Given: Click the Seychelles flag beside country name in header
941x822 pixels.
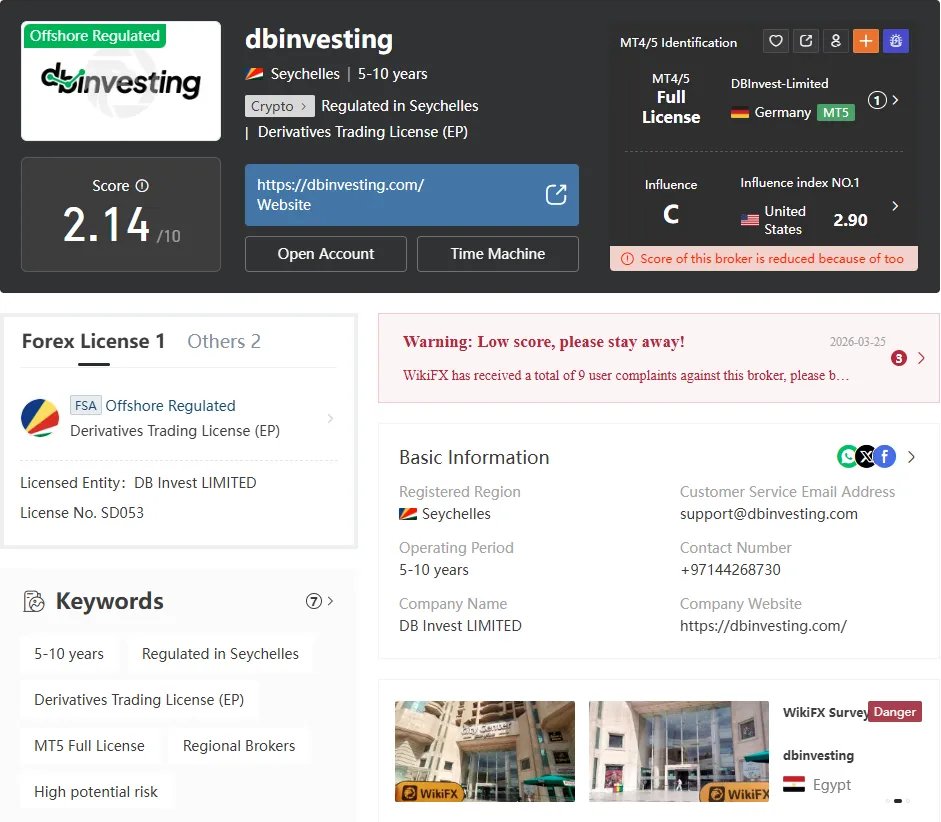Looking at the screenshot, I should [x=254, y=74].
